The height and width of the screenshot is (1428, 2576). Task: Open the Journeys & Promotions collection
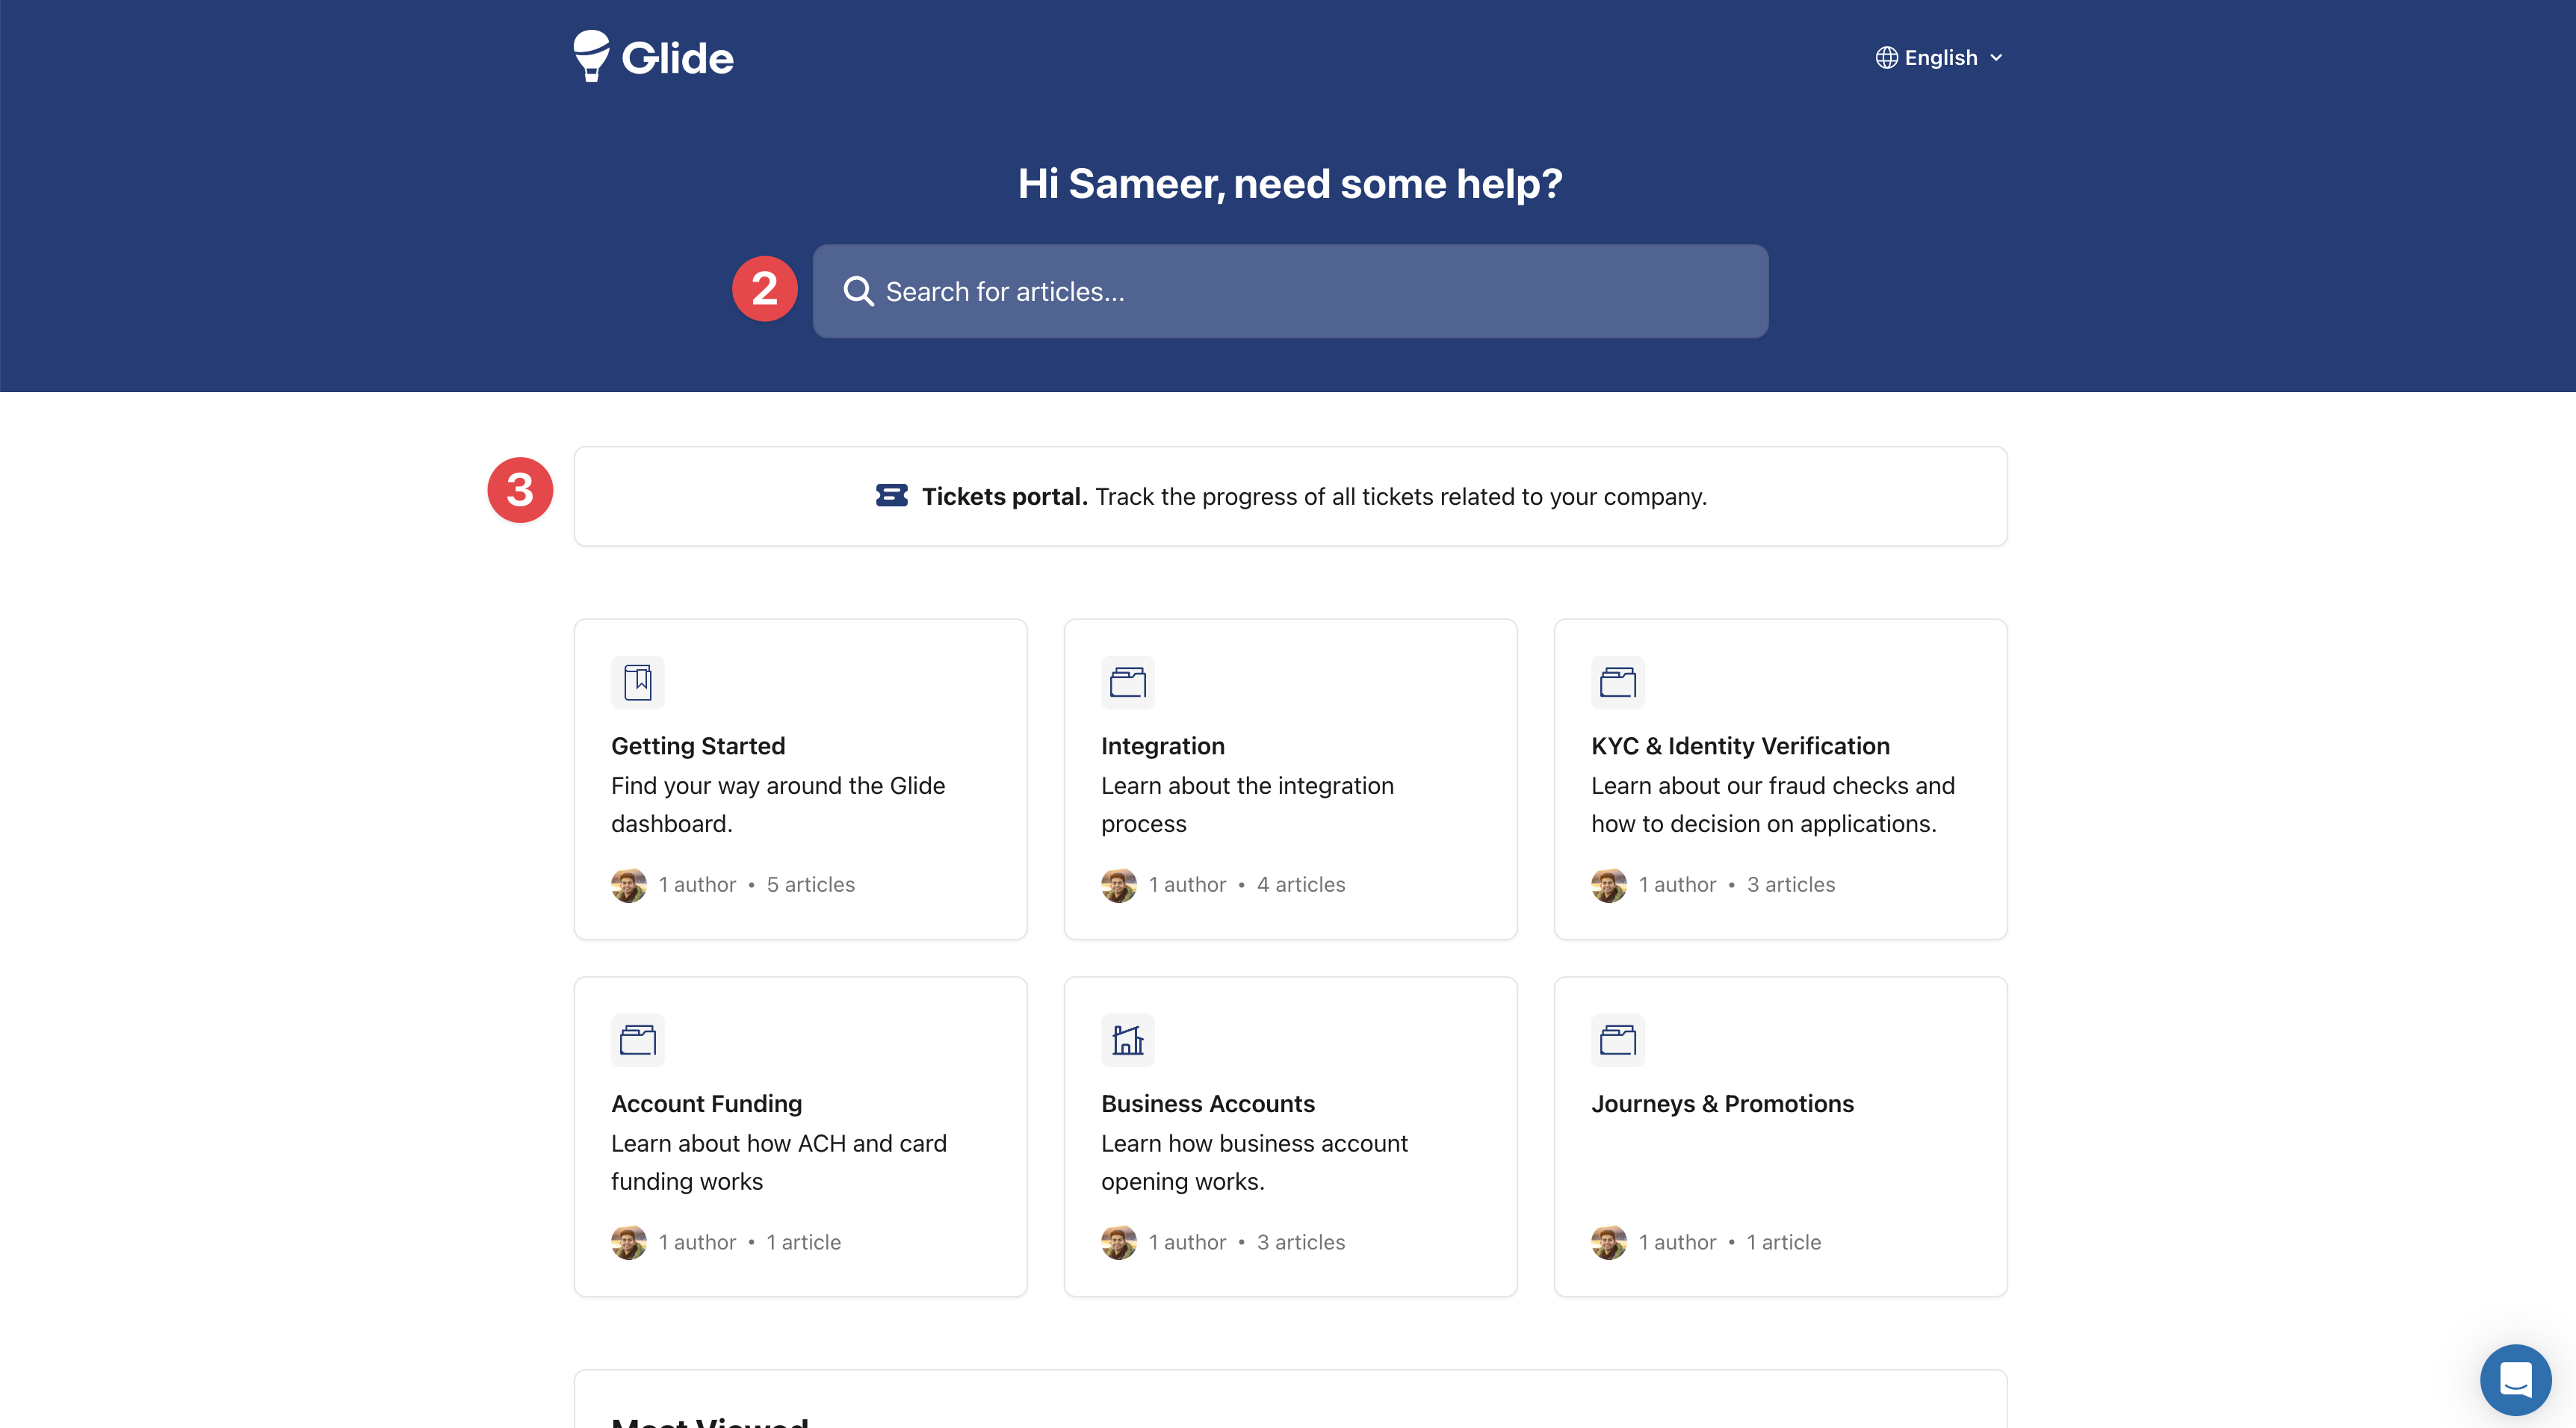coord(1721,1103)
